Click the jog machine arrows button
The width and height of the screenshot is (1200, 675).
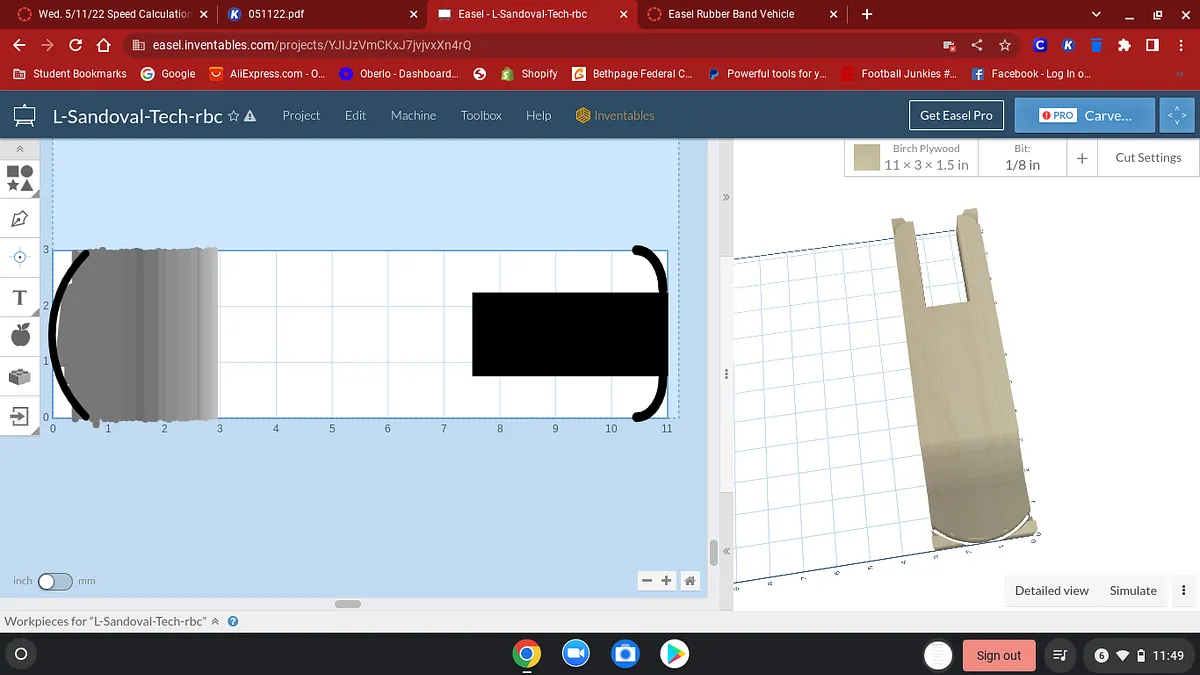click(1176, 115)
